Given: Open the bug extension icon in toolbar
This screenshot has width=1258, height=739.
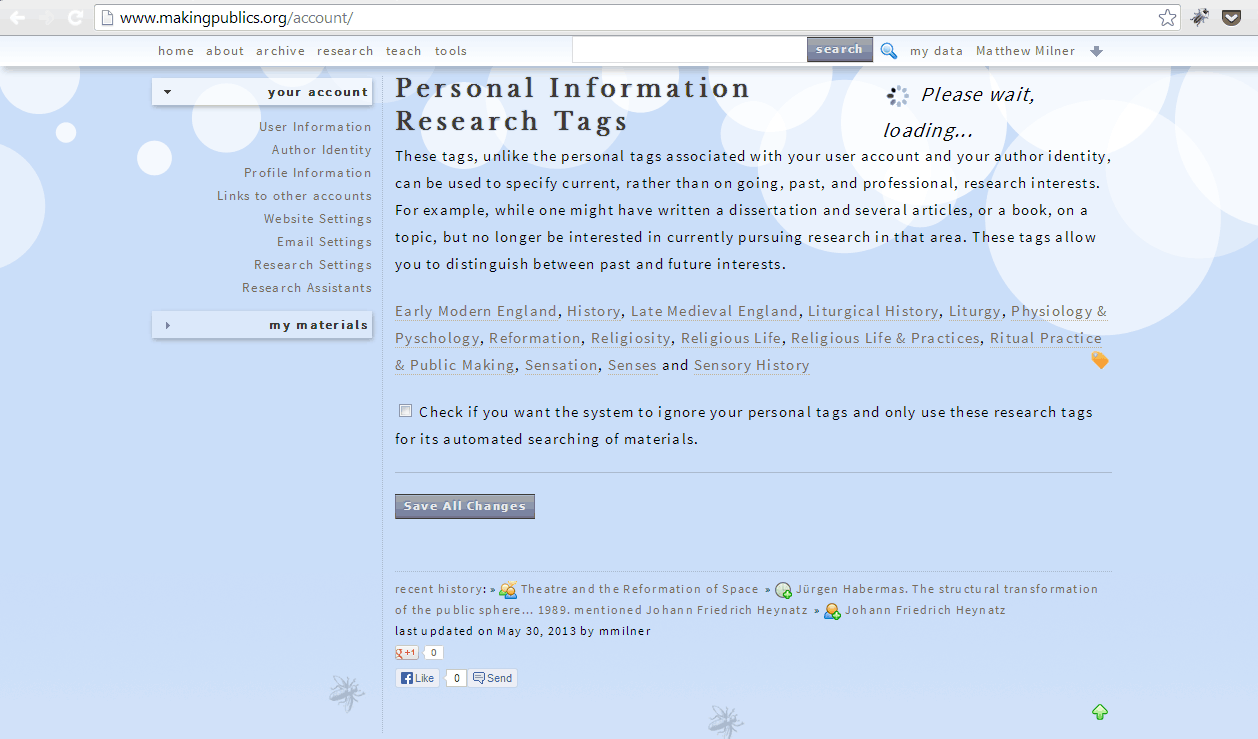Looking at the screenshot, I should [x=1200, y=17].
